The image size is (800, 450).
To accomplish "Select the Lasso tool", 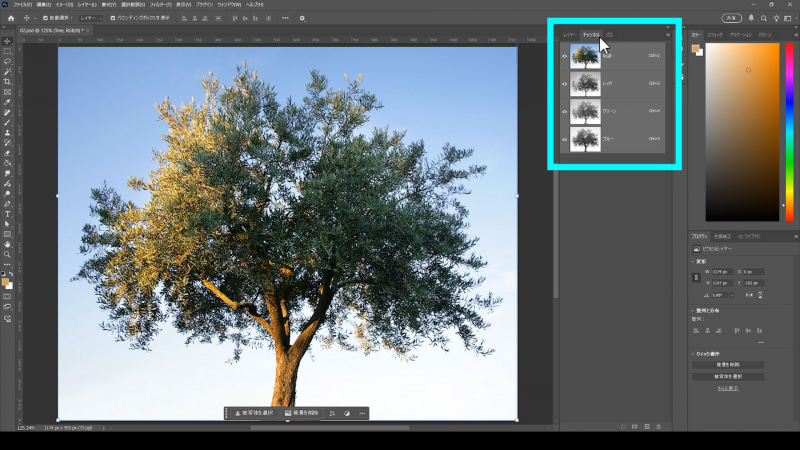I will point(7,61).
